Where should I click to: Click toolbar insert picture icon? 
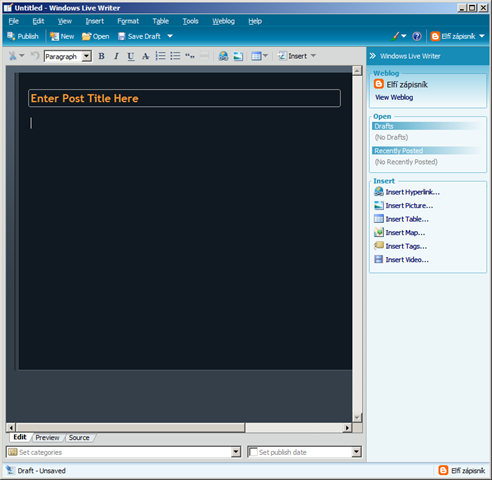(x=238, y=56)
